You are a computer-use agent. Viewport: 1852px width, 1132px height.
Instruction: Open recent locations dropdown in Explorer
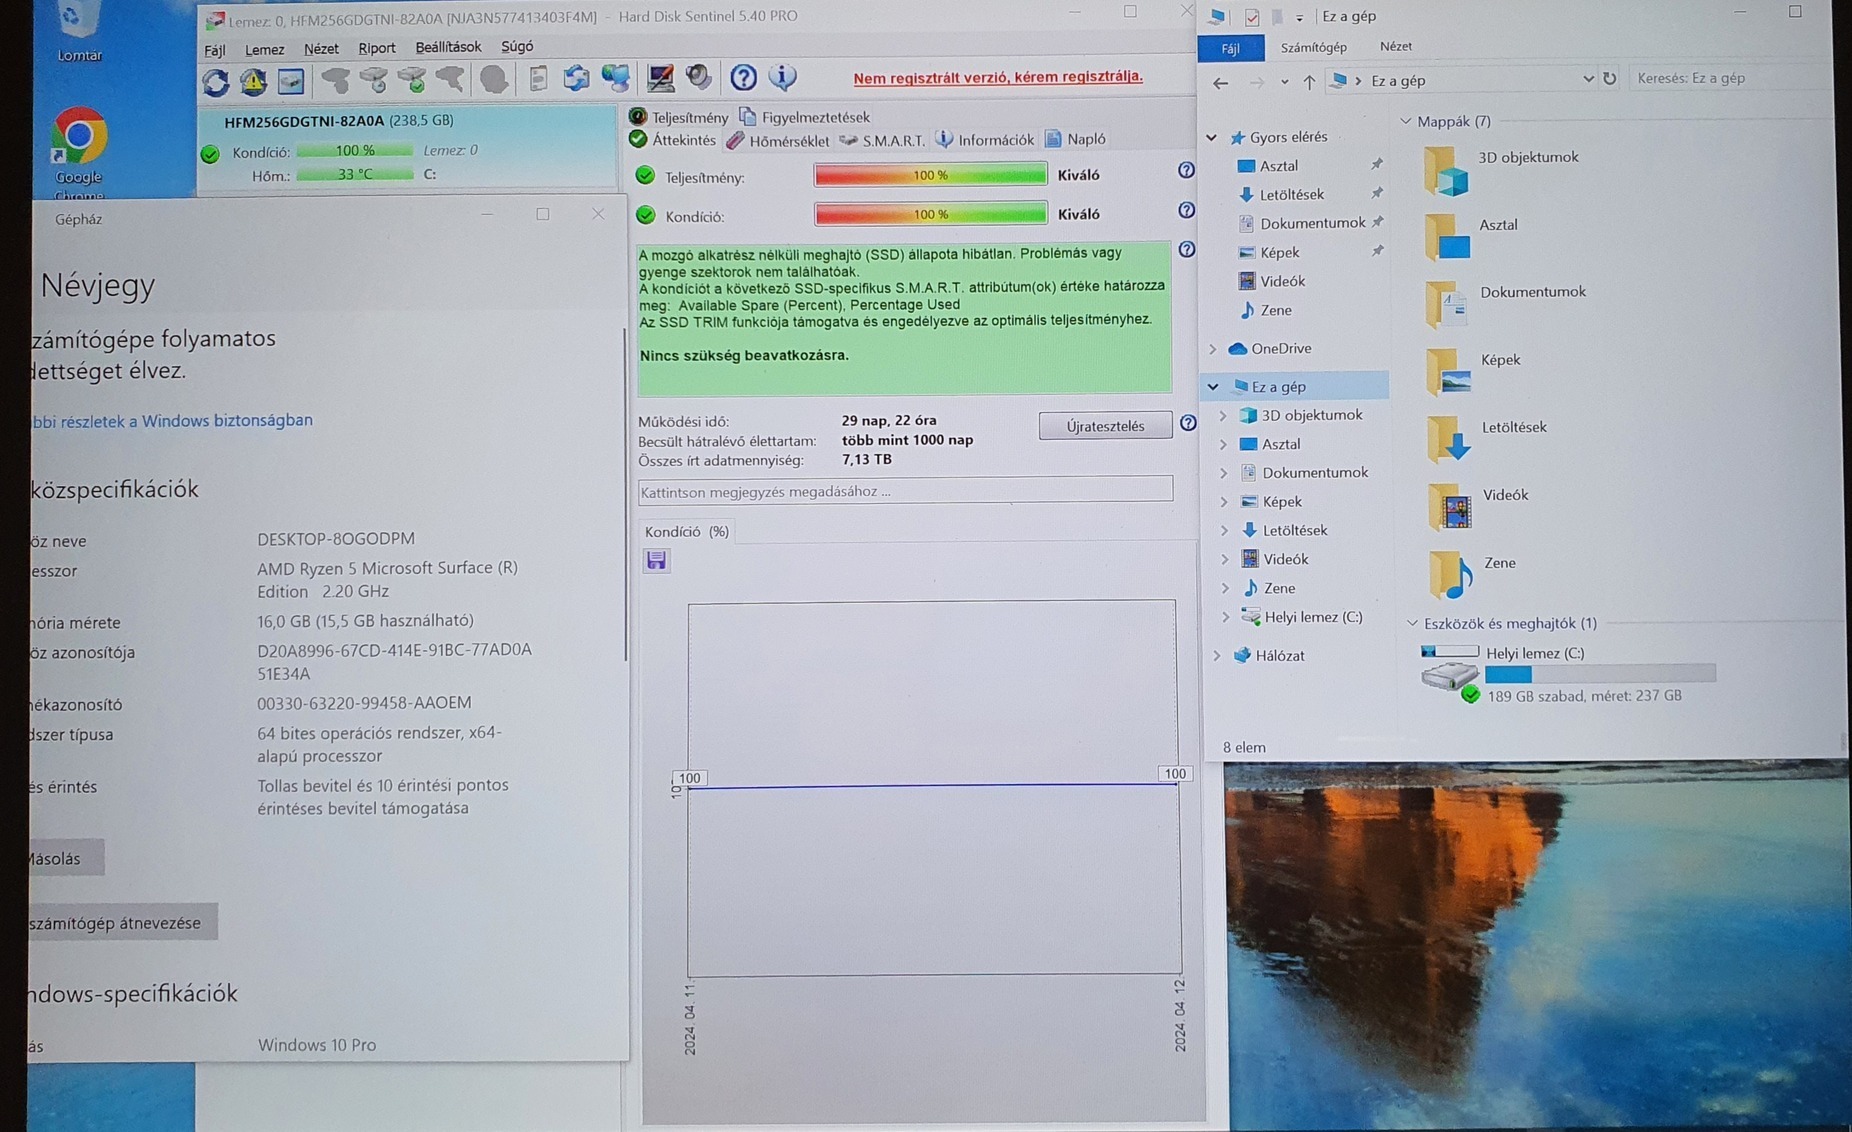(x=1284, y=82)
